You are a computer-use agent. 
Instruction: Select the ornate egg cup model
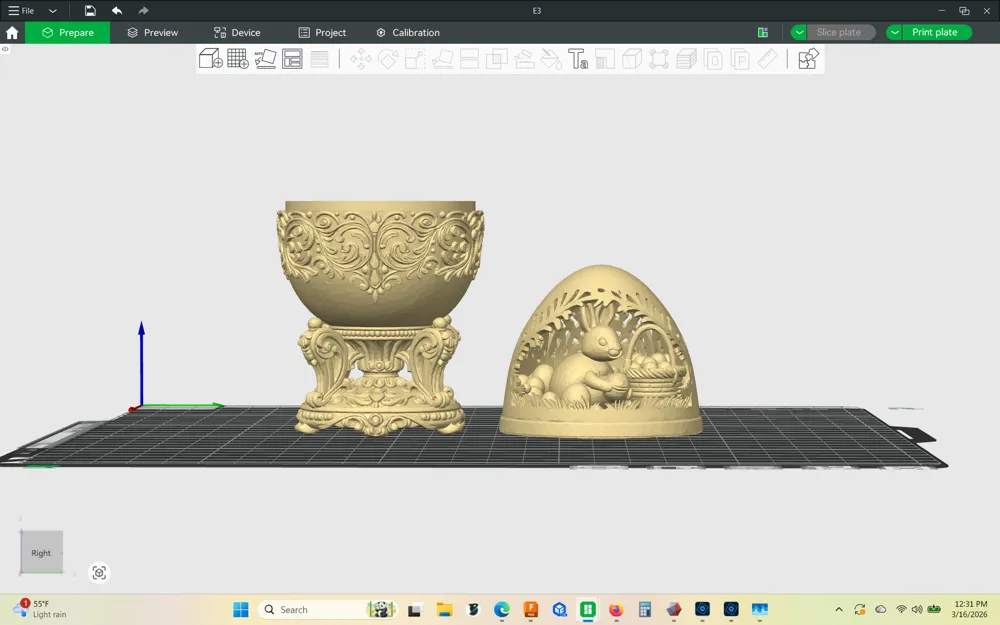(x=380, y=318)
